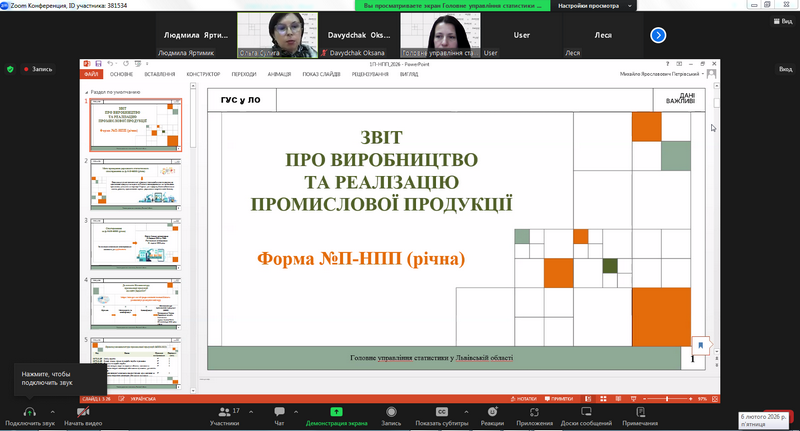The image size is (800, 431).
Task: Show subtitles with the CC icon
Action: pos(441,412)
